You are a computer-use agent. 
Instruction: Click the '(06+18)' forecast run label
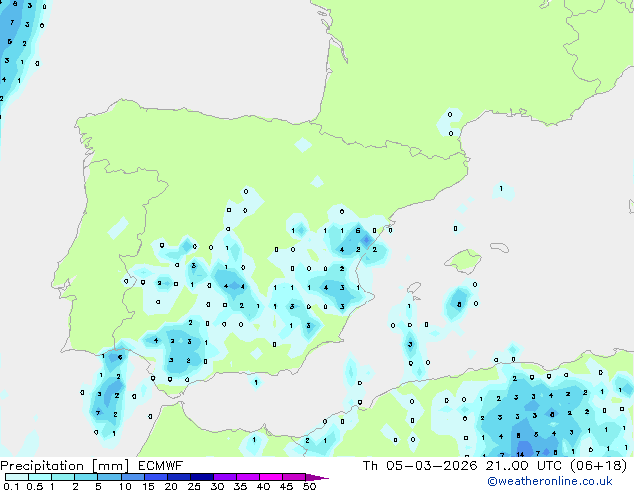(598, 466)
